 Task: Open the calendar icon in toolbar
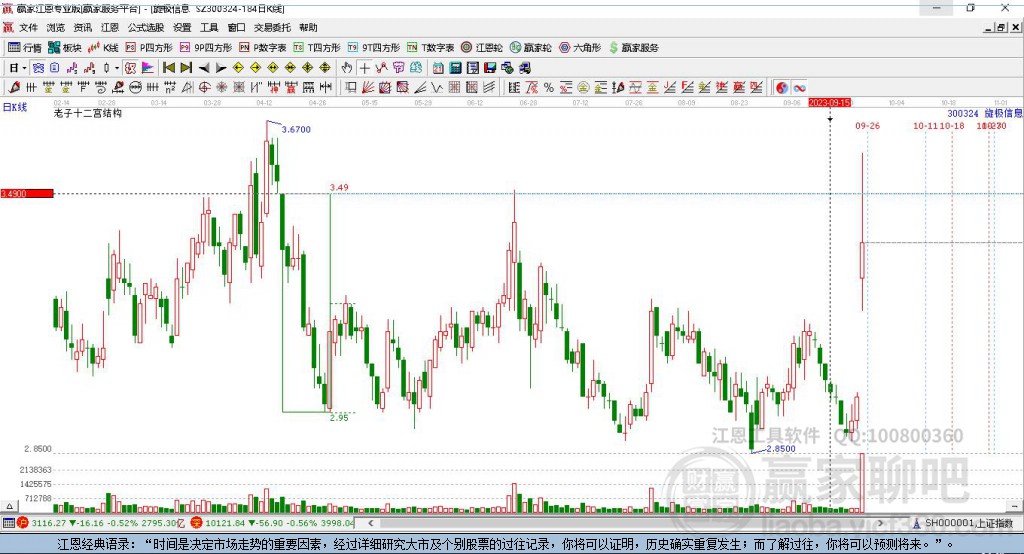tap(438, 68)
